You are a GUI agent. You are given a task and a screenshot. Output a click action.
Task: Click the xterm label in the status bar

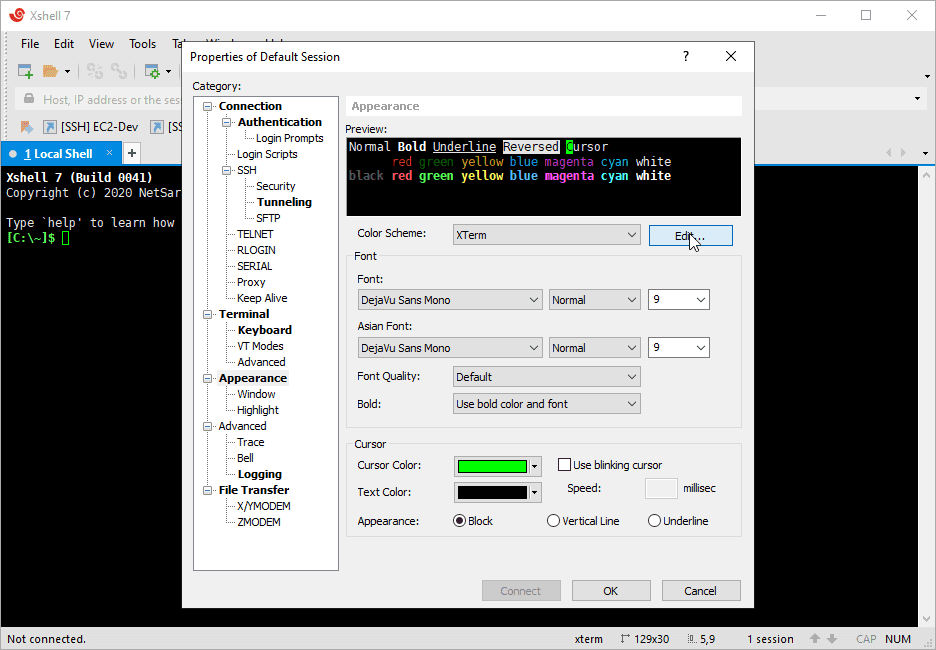point(589,639)
